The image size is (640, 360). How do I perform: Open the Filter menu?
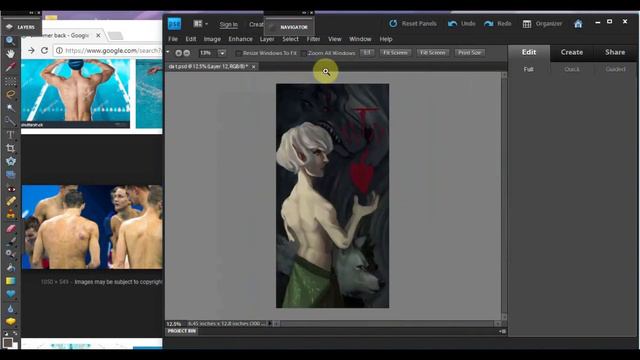(x=313, y=39)
